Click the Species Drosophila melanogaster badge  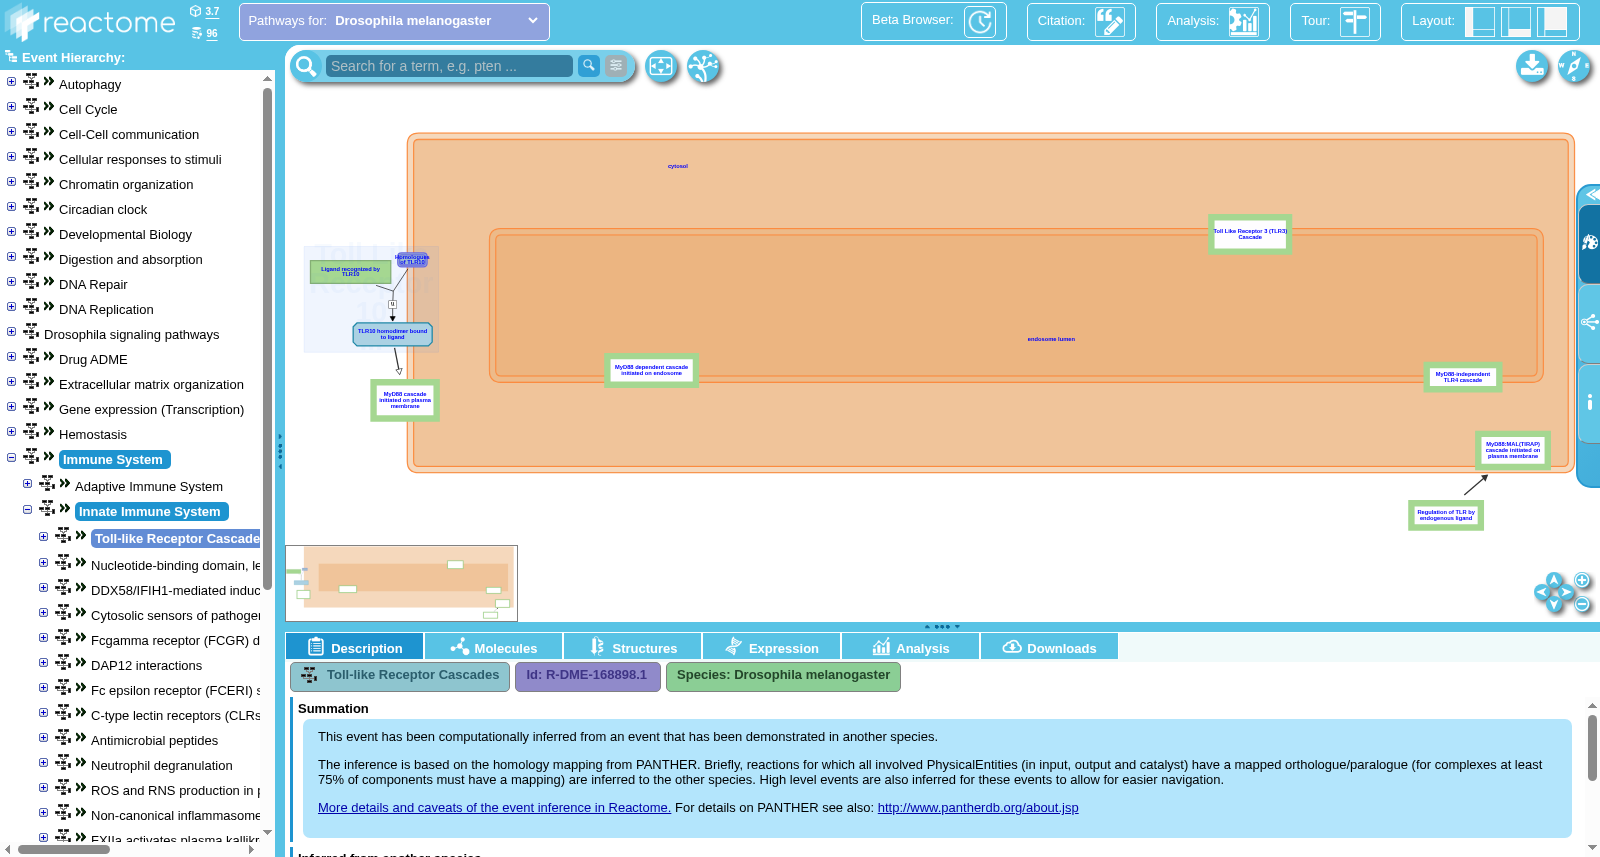pos(783,676)
